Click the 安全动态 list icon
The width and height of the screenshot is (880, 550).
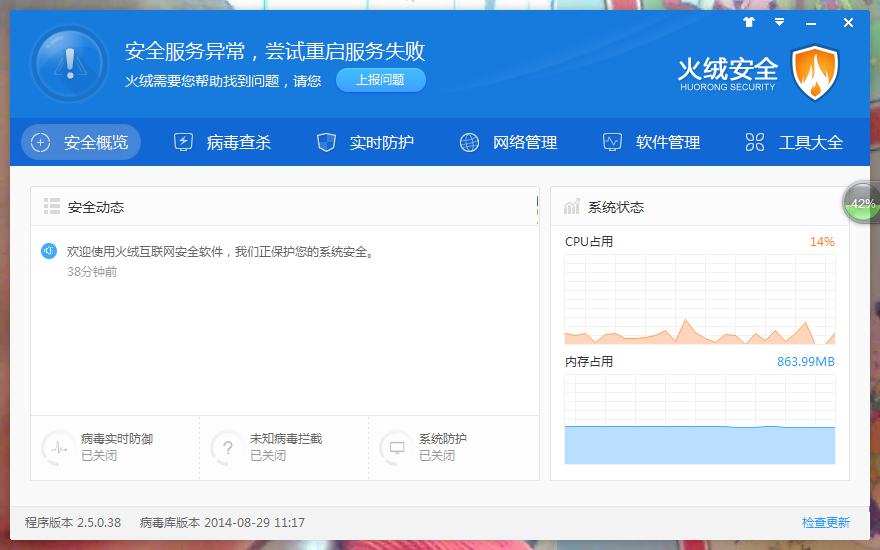click(52, 207)
